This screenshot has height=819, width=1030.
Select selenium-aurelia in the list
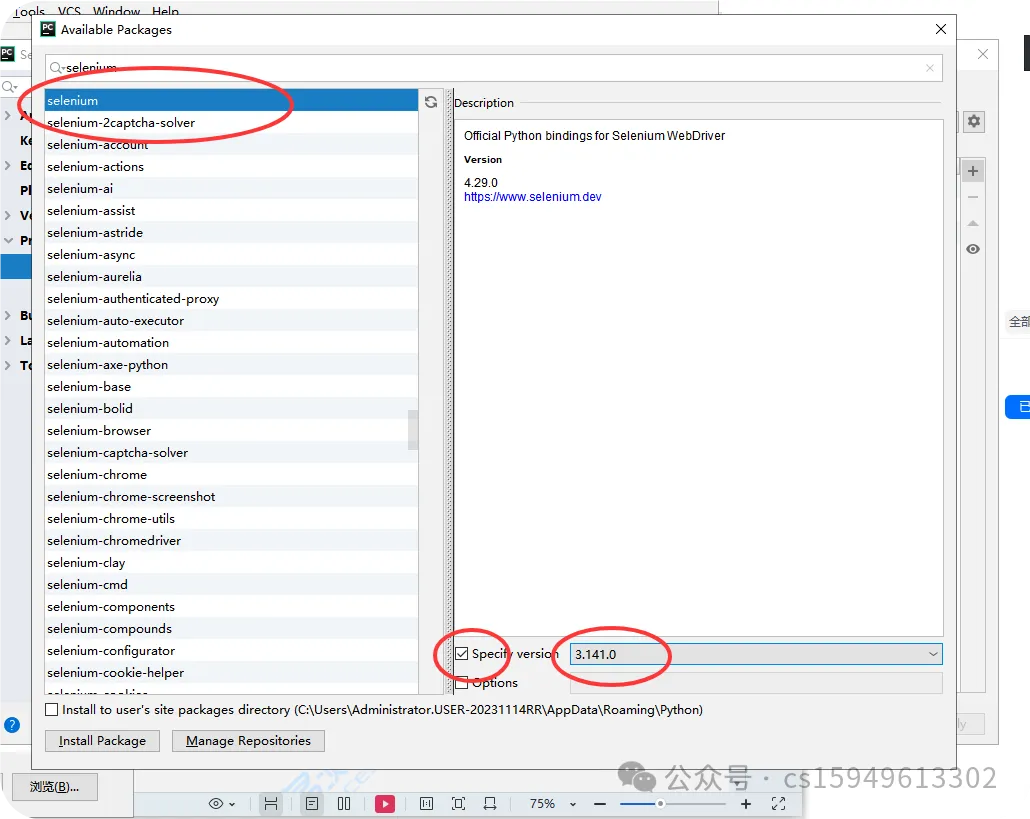[231, 277]
